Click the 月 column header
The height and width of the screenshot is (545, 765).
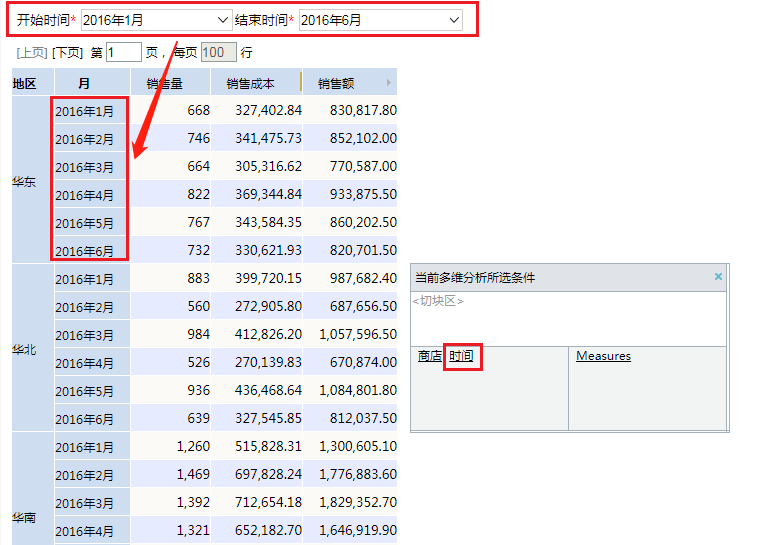(x=92, y=82)
